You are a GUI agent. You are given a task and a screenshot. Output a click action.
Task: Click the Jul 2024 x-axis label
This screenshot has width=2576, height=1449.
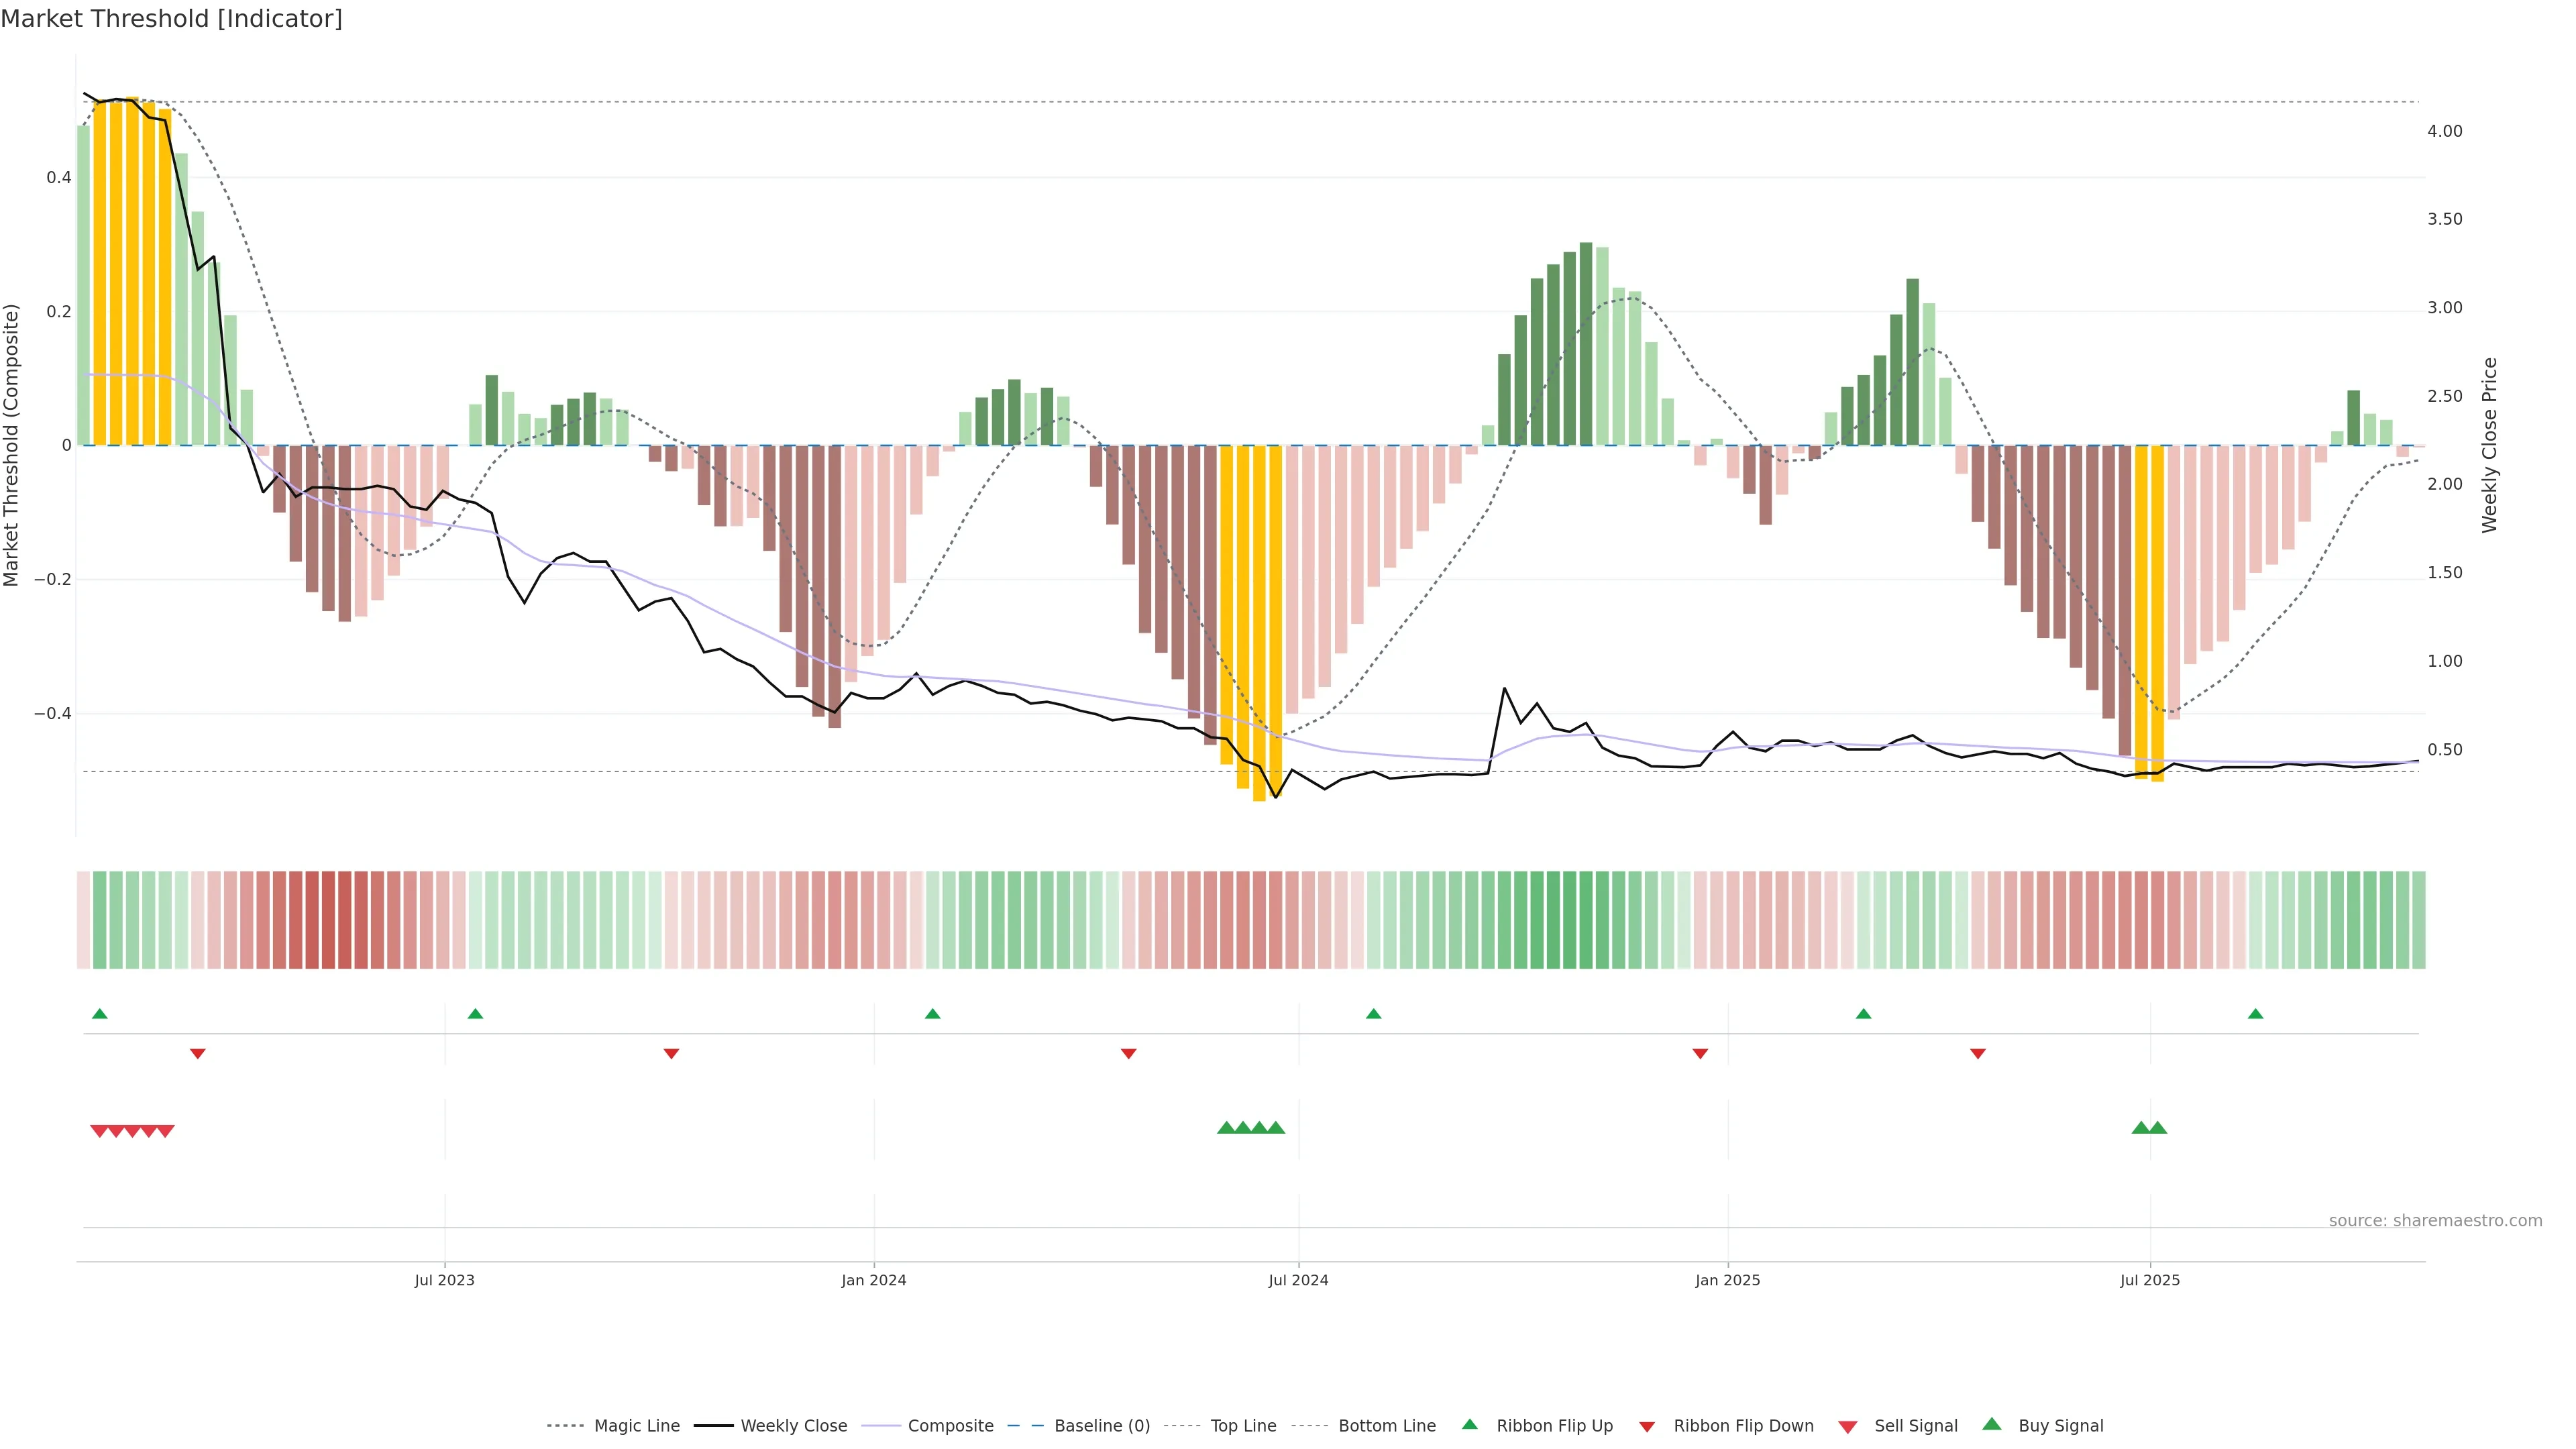point(1298,1280)
